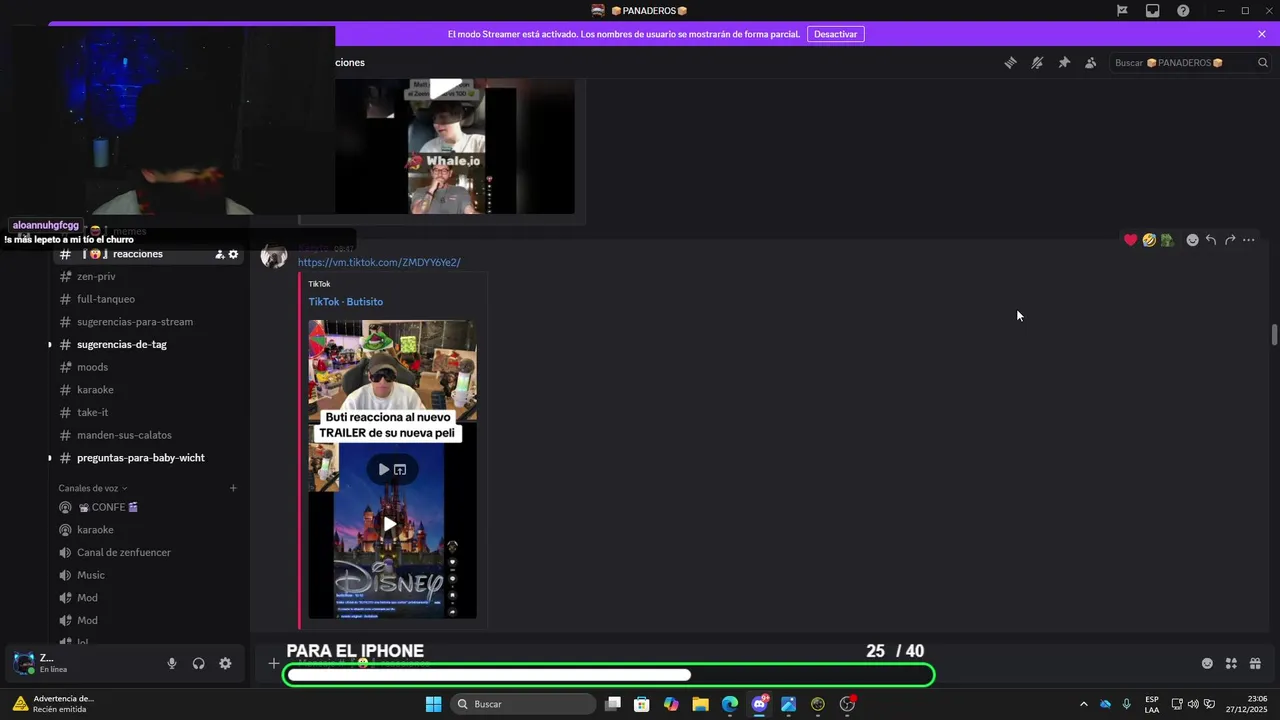The width and height of the screenshot is (1280, 720).
Task: Open the vm.tiktok.com link
Action: point(379,262)
